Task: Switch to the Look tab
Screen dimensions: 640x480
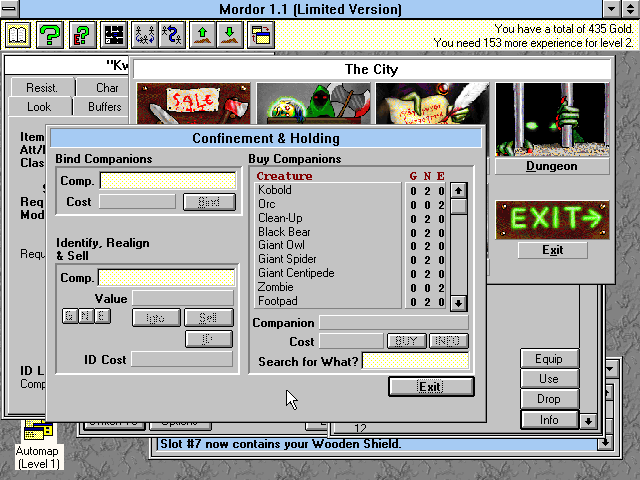Action: pos(39,107)
